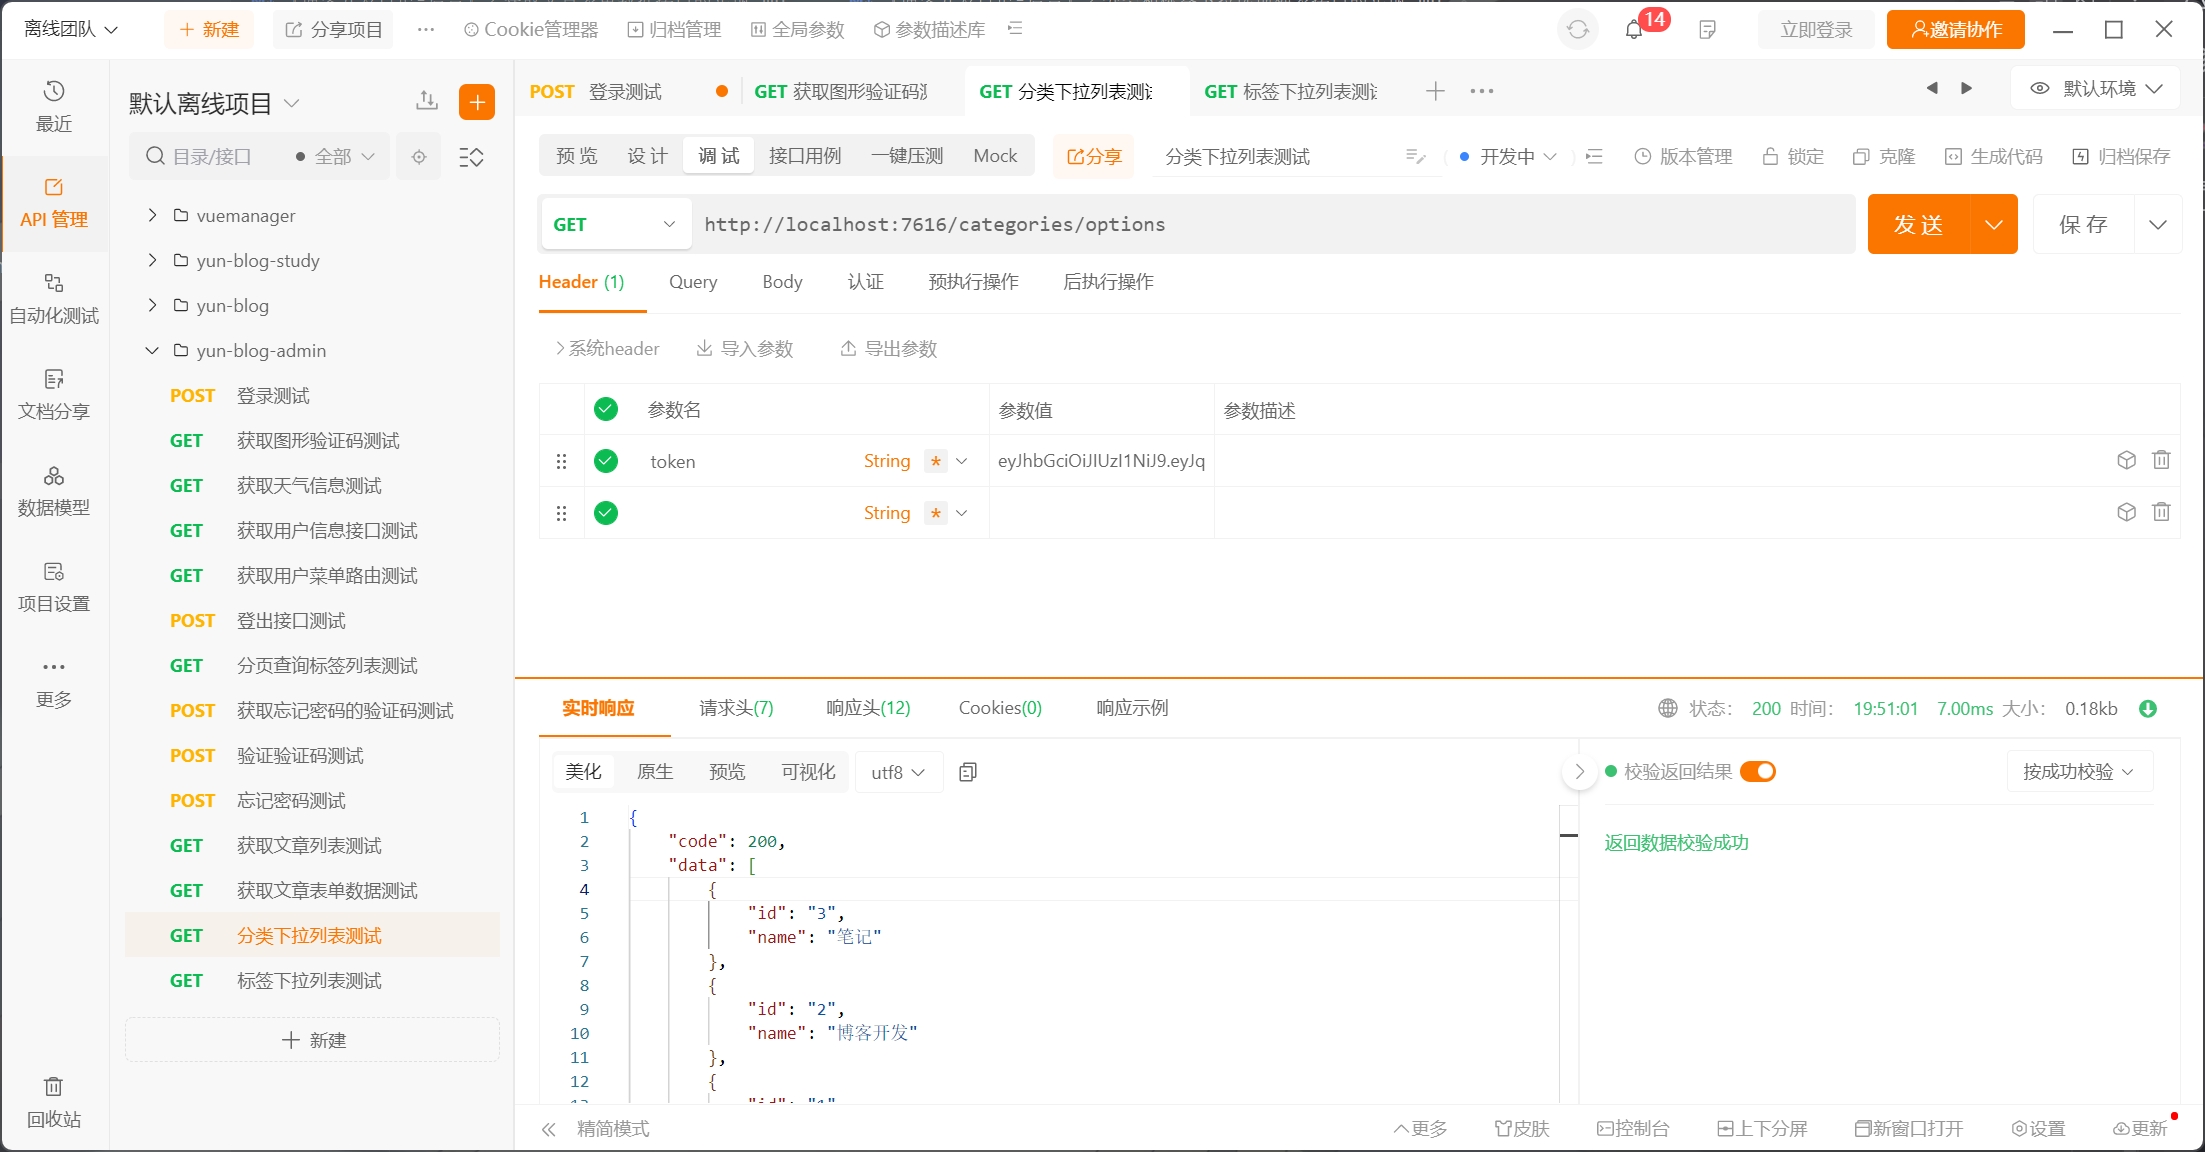The width and height of the screenshot is (2205, 1152).
Task: Delete the token header row with trash icon
Action: pos(2161,460)
